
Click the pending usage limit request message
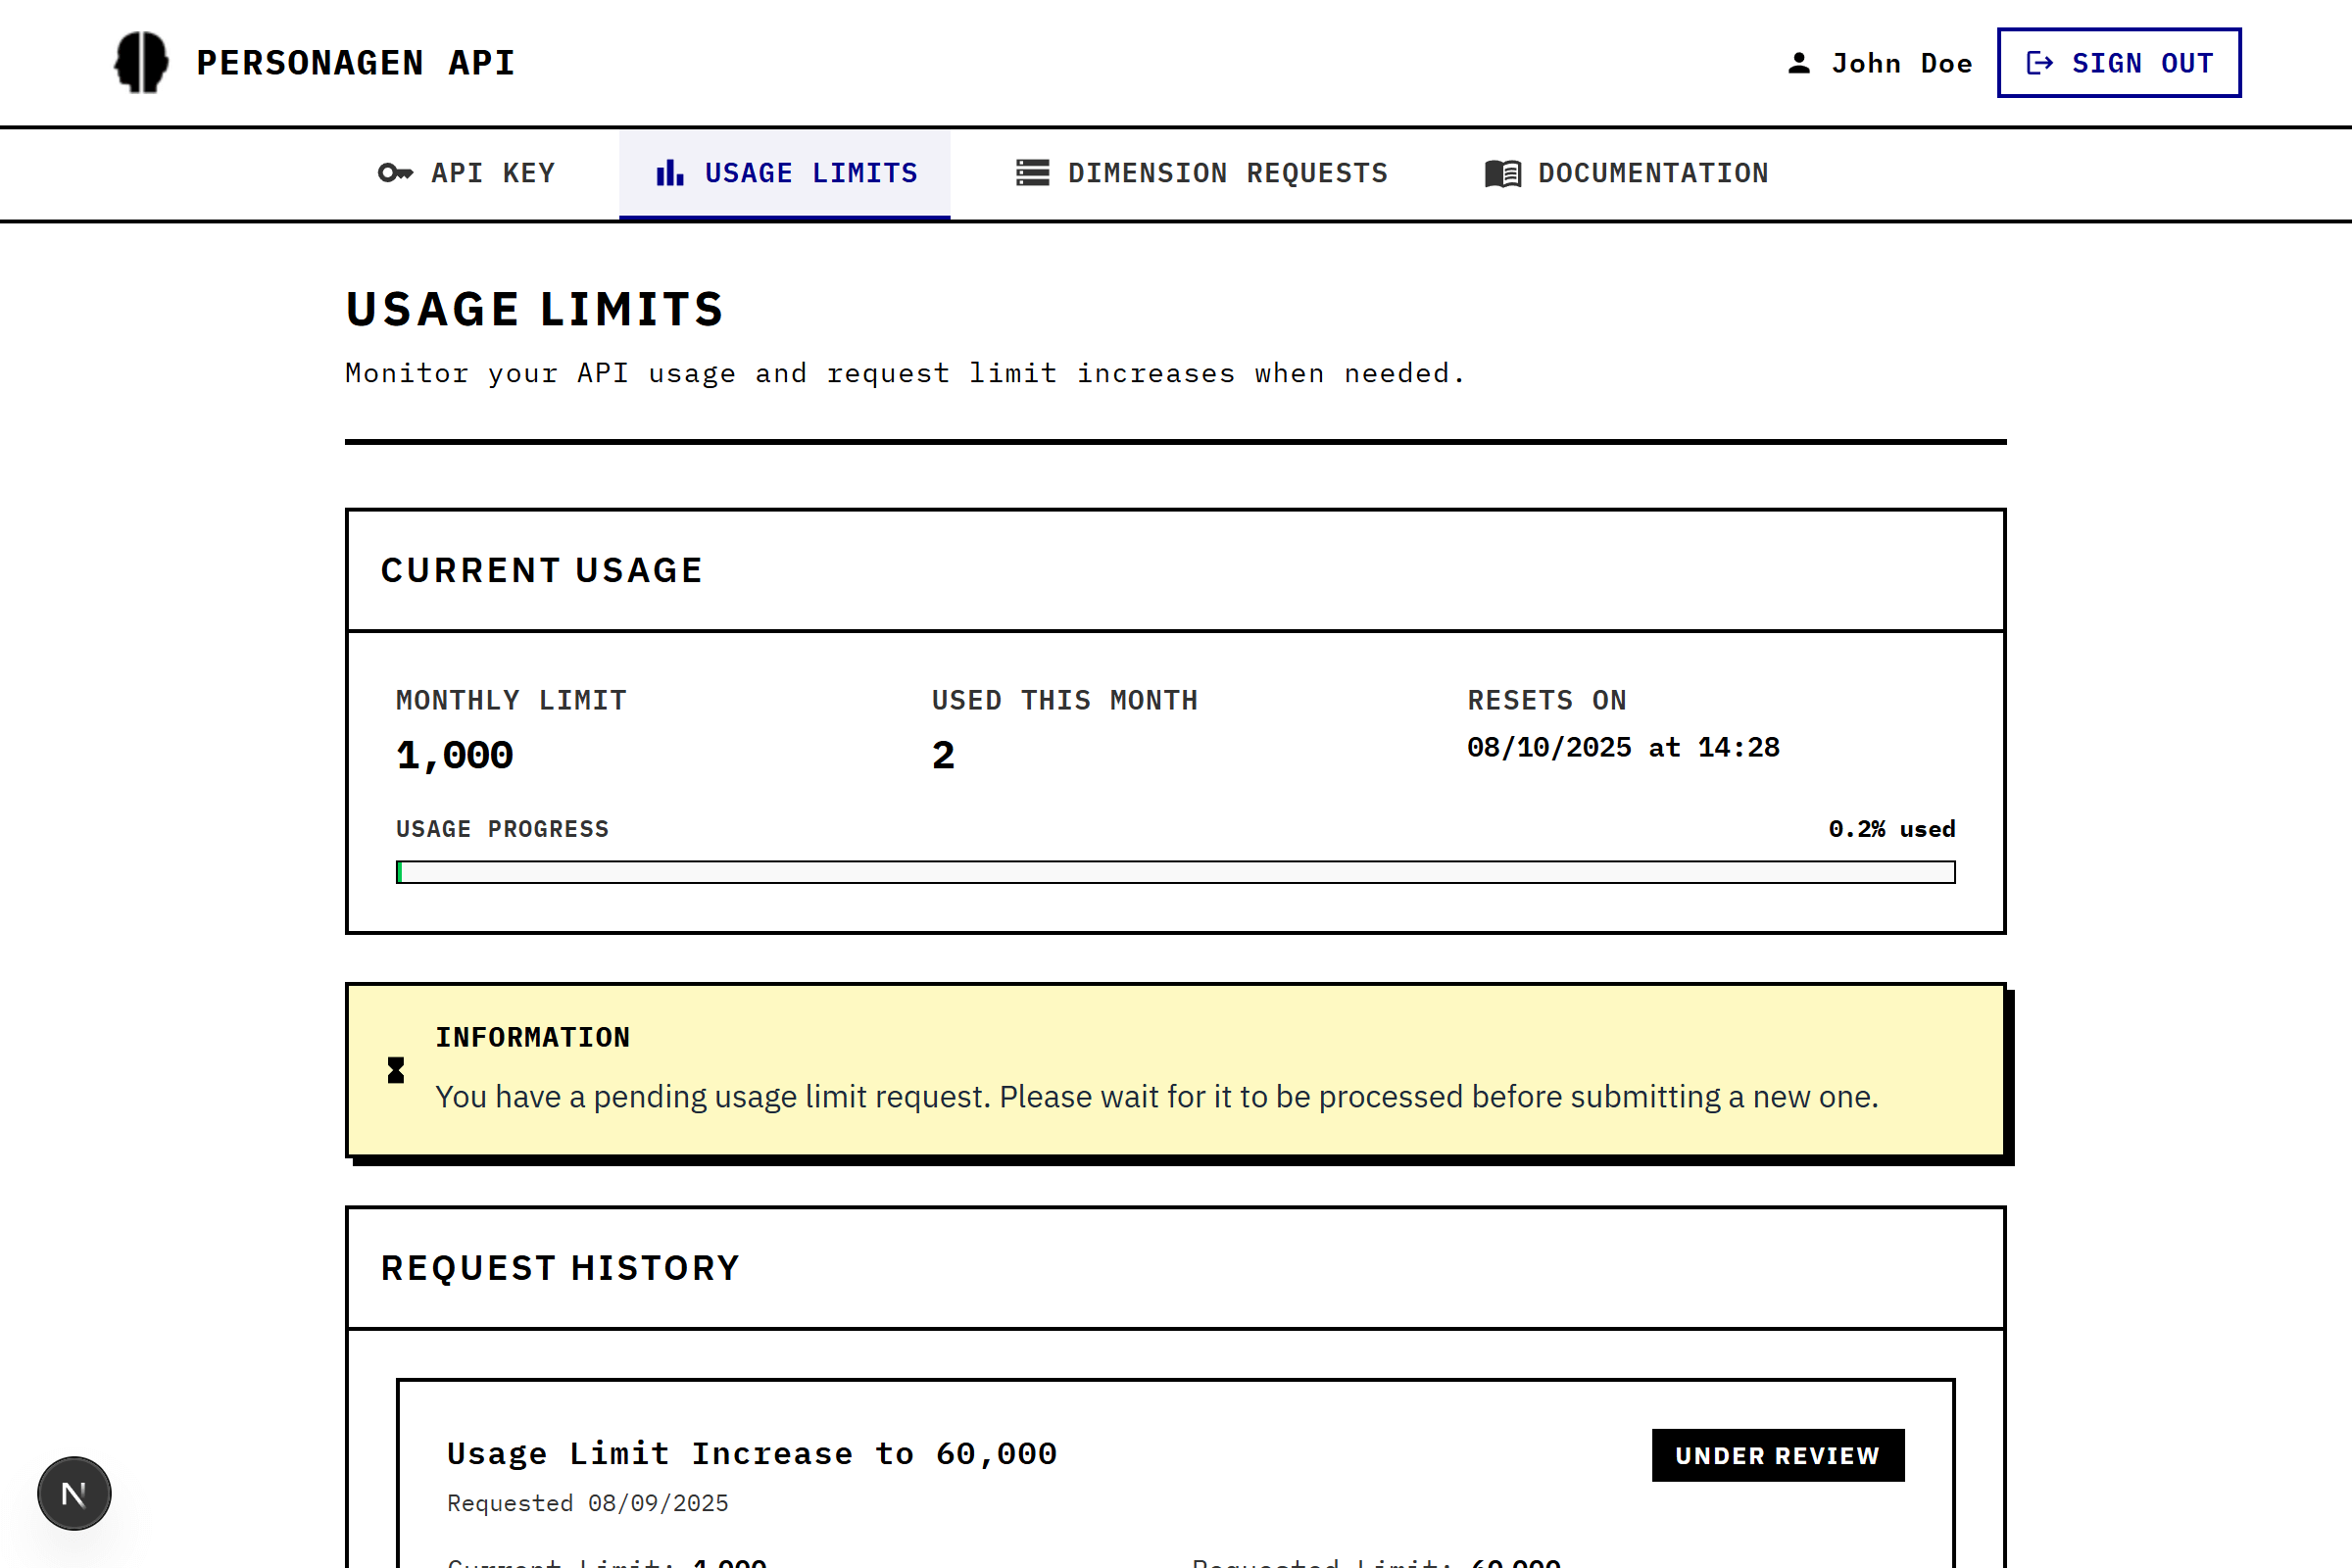click(x=1157, y=1097)
